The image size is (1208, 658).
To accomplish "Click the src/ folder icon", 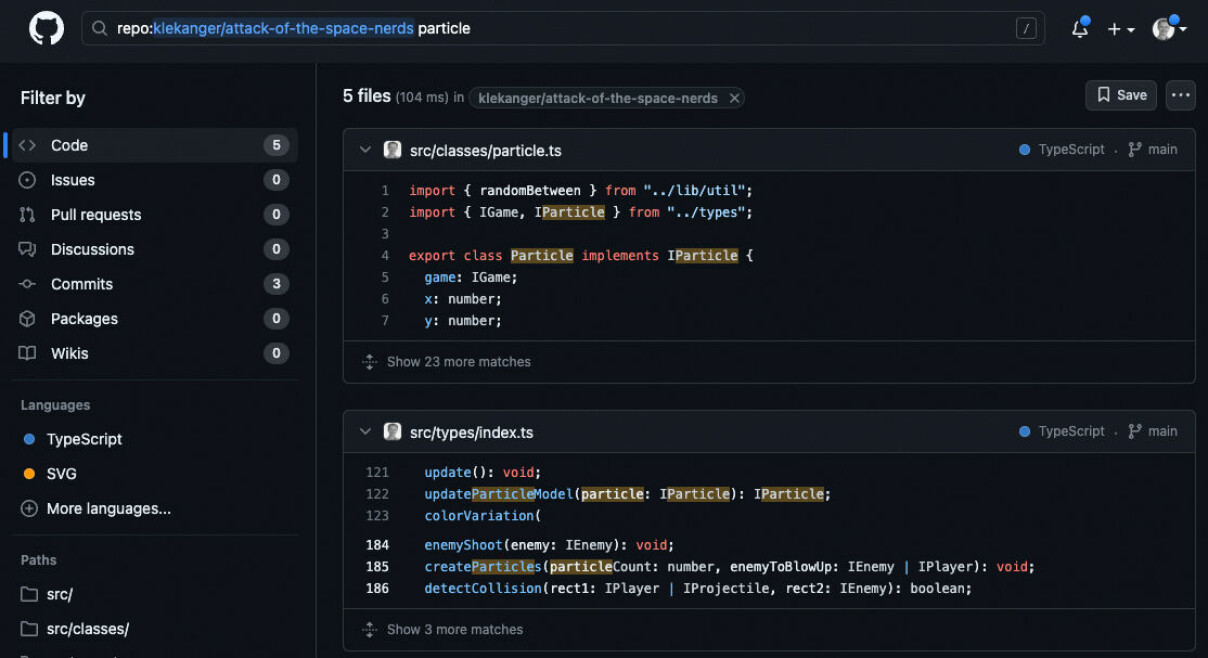I will click(x=29, y=594).
